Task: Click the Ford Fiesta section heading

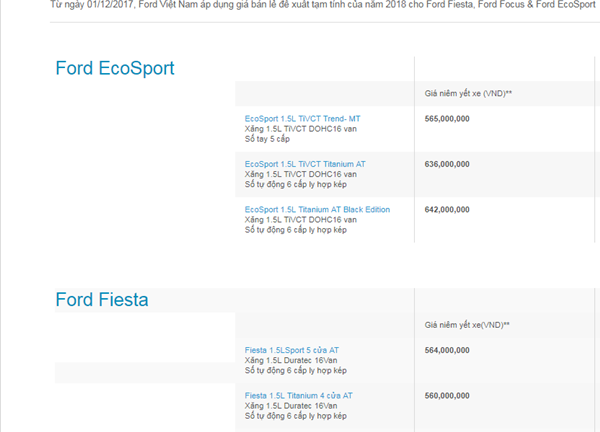Action: coord(102,299)
